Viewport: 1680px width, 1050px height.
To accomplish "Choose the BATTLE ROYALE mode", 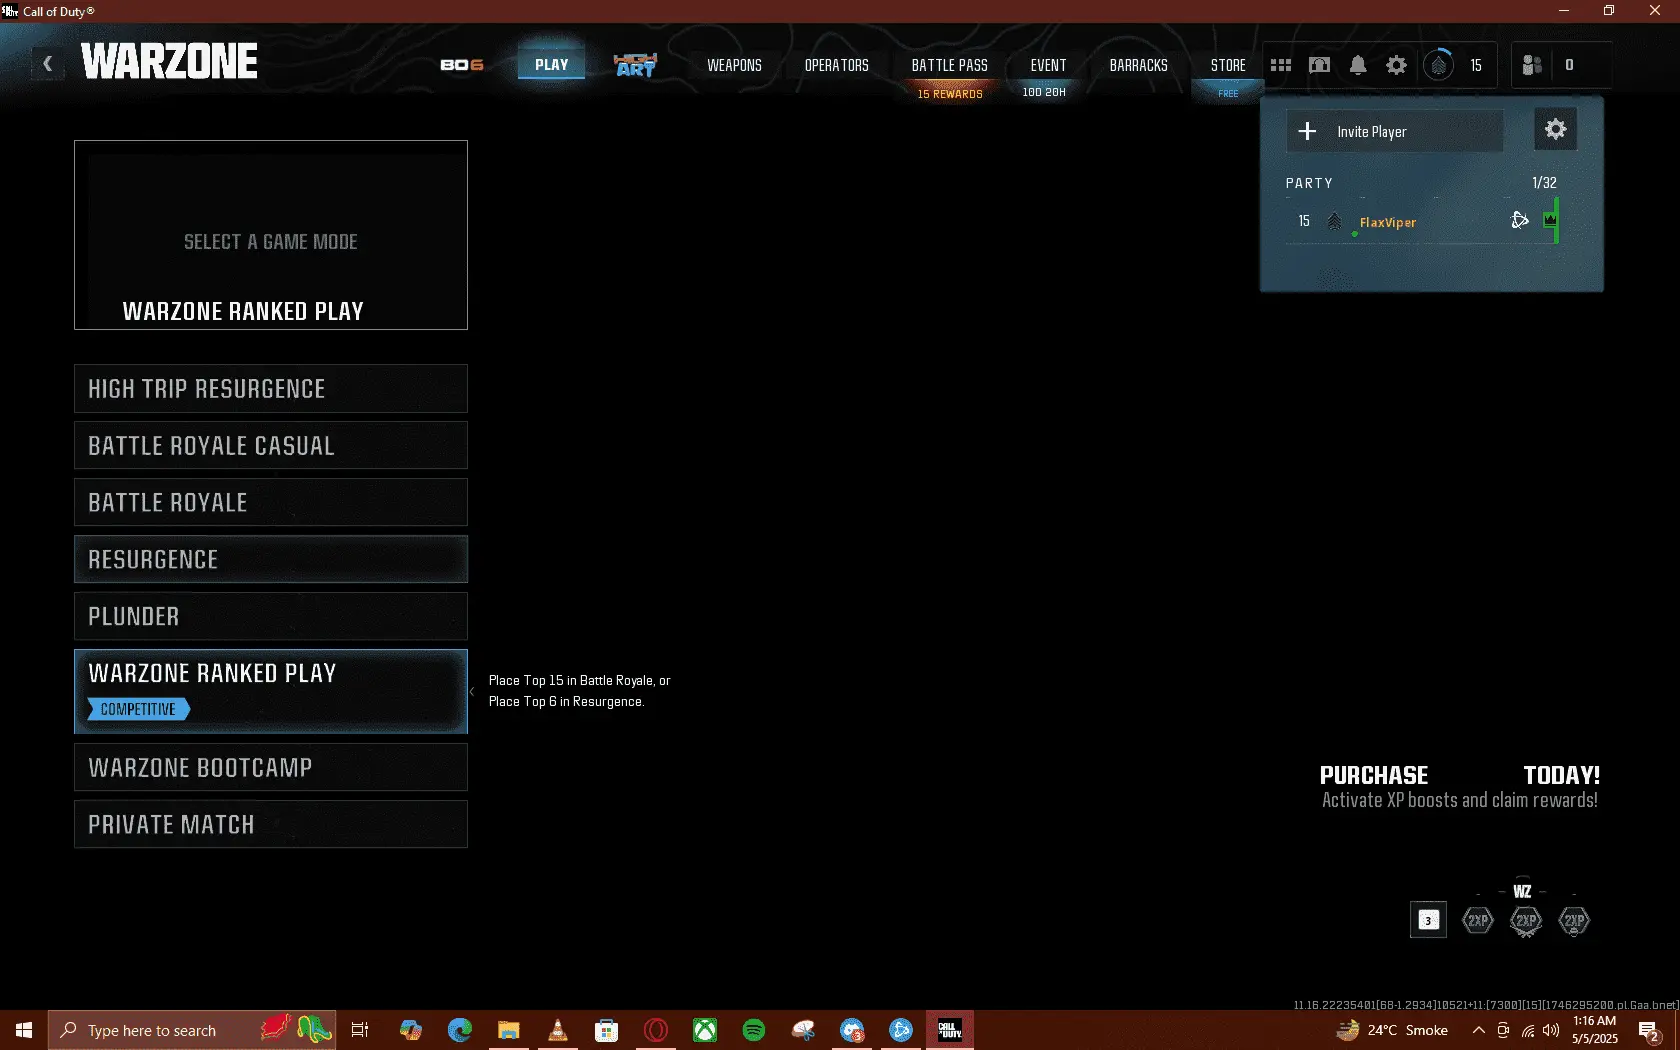I will [x=271, y=502].
